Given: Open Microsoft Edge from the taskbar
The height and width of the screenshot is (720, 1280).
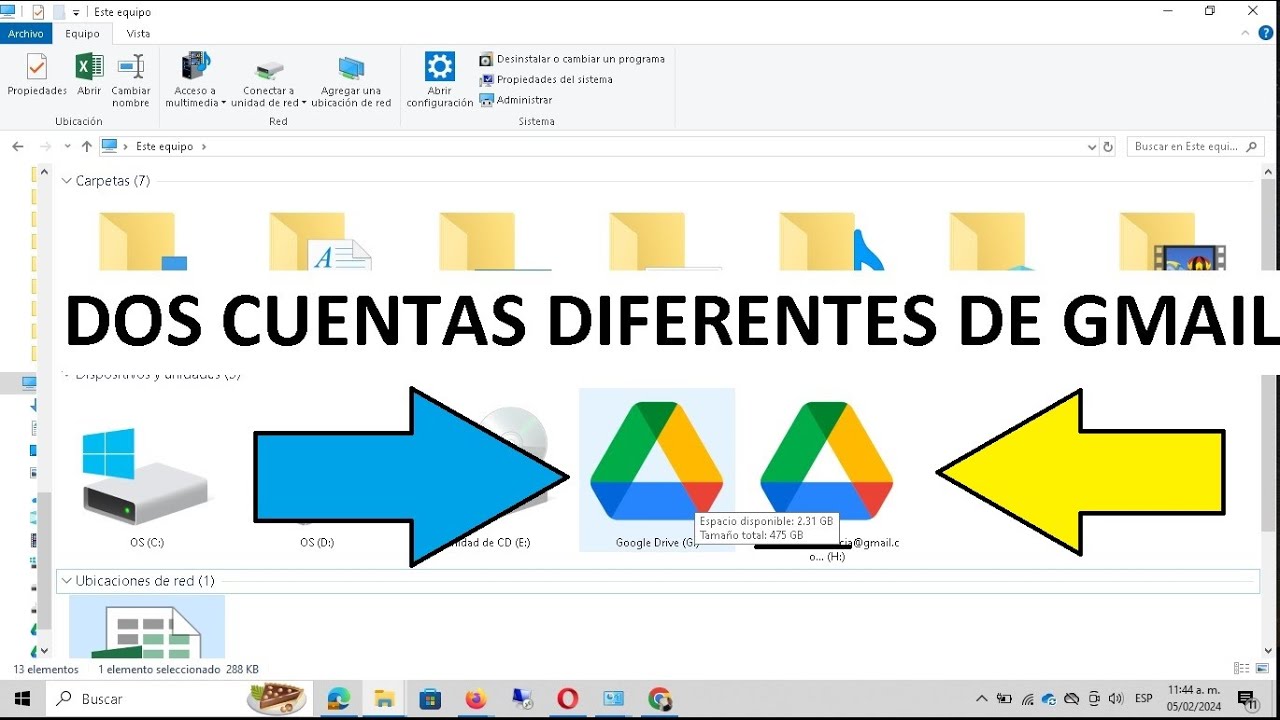Looking at the screenshot, I should [x=338, y=699].
